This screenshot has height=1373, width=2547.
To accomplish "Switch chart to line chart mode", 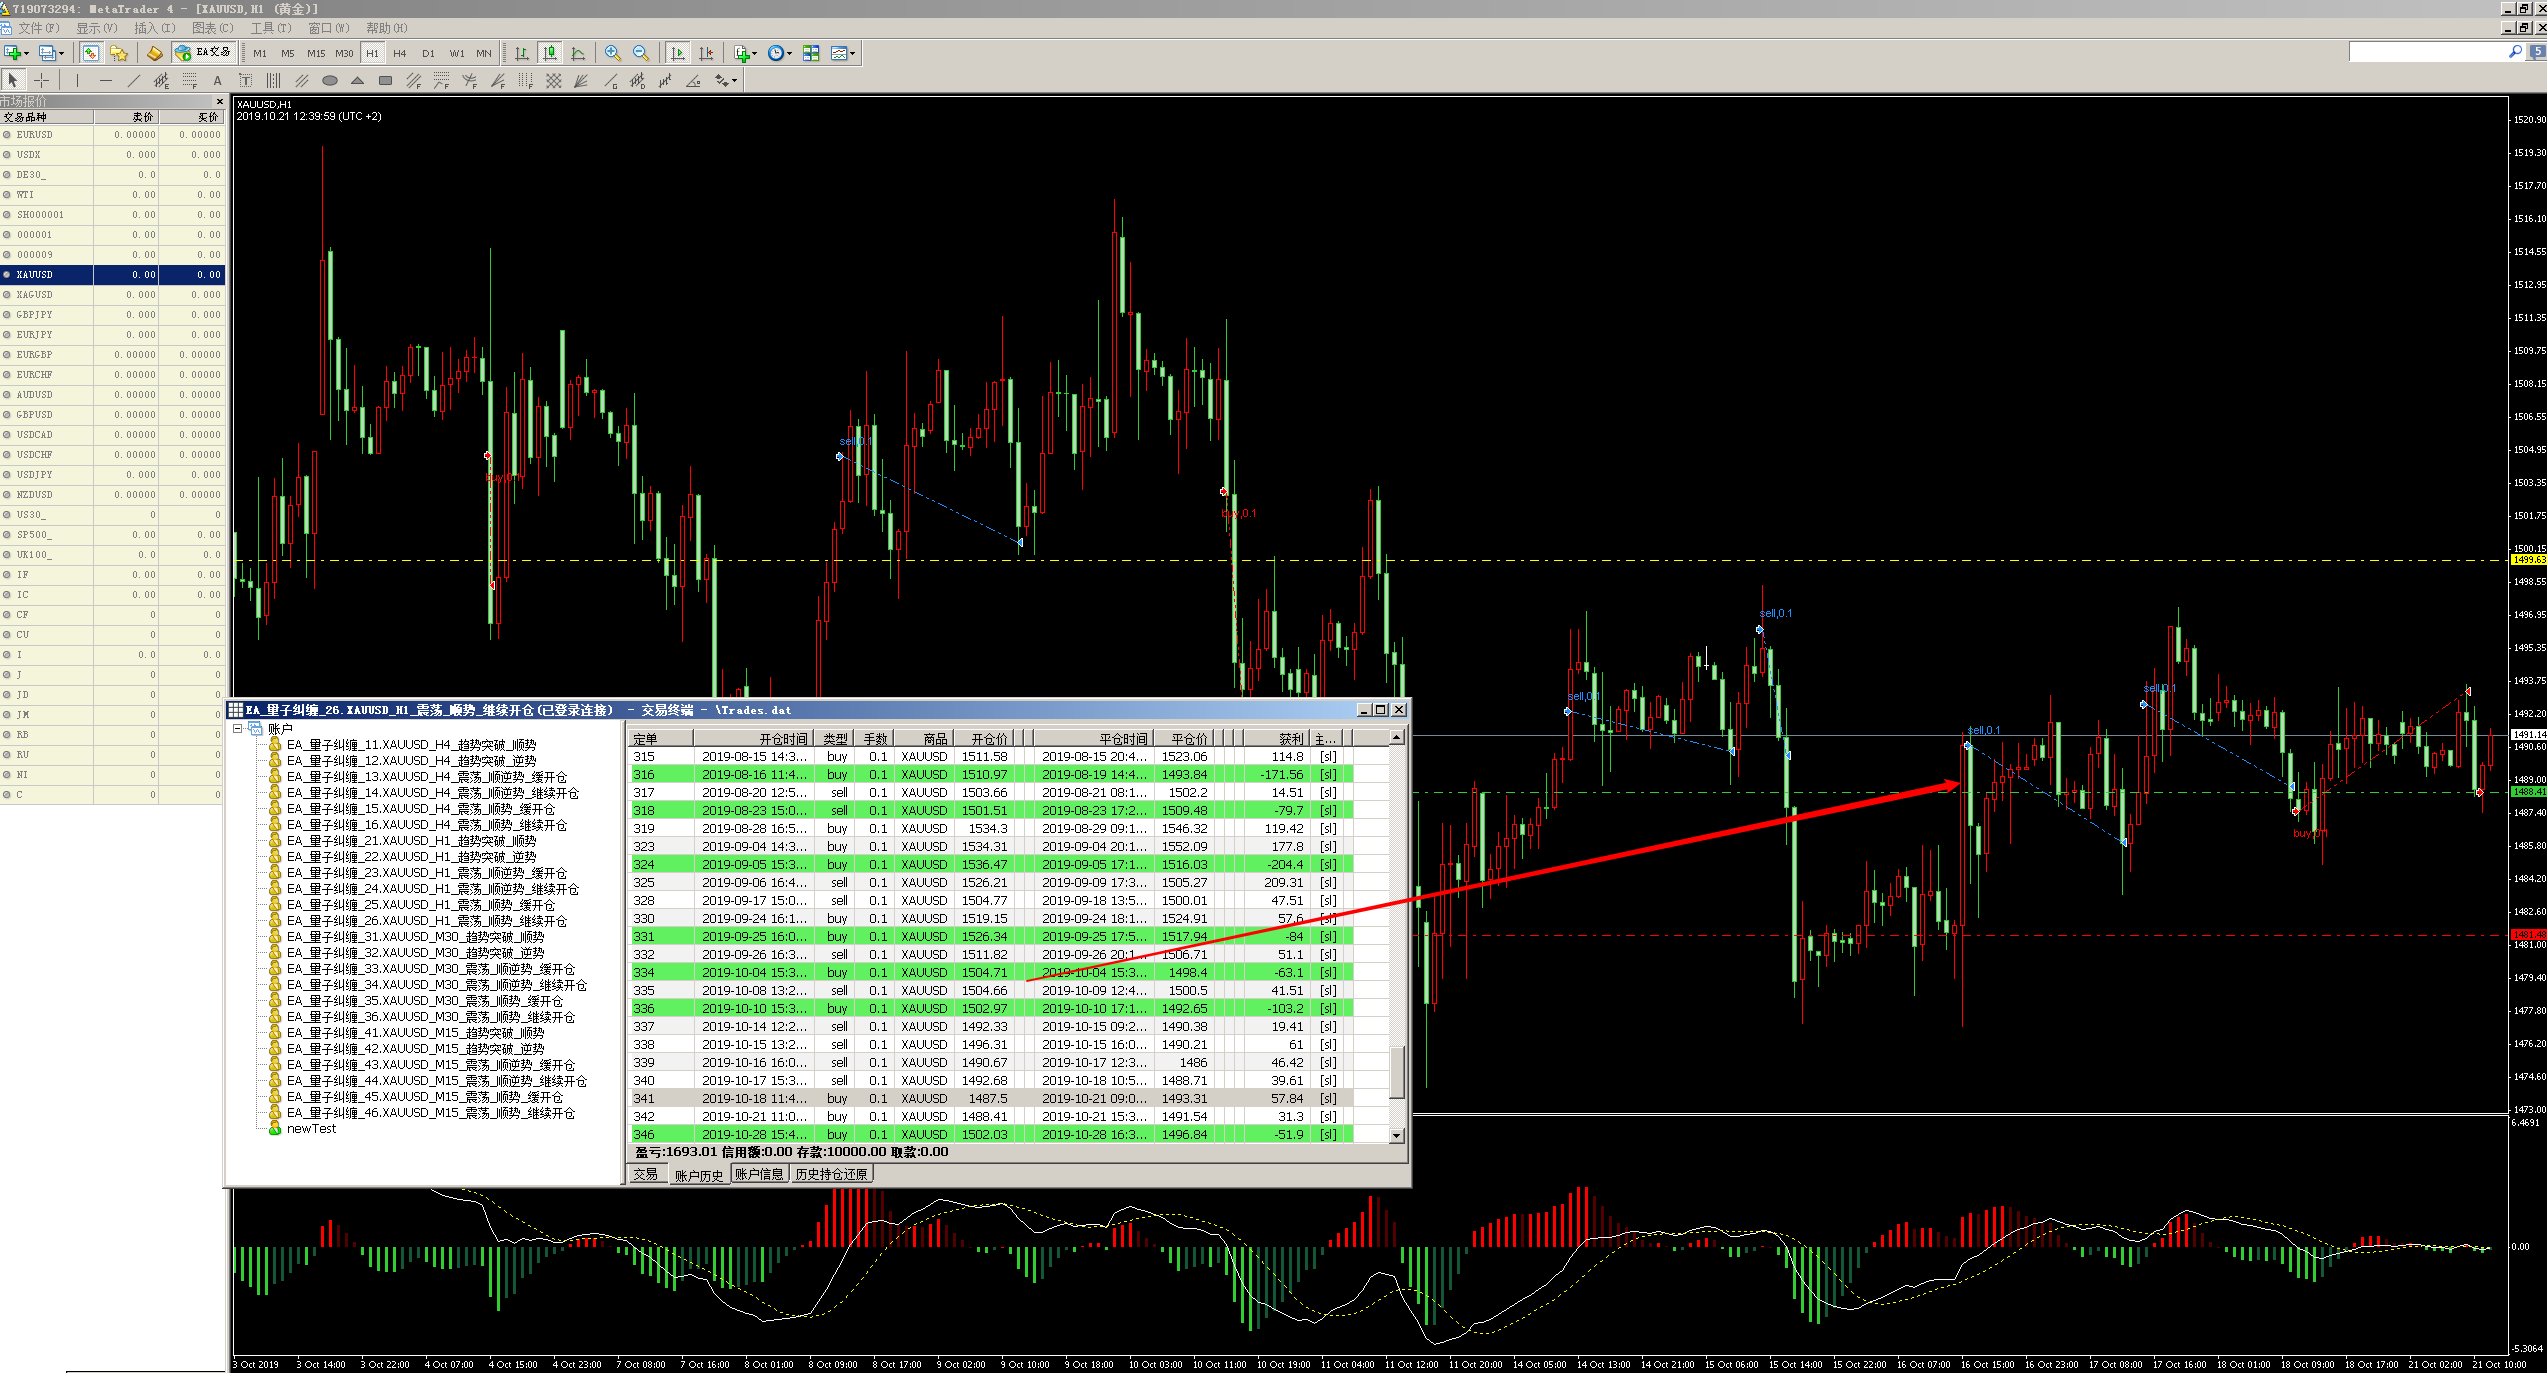I will 578,53.
